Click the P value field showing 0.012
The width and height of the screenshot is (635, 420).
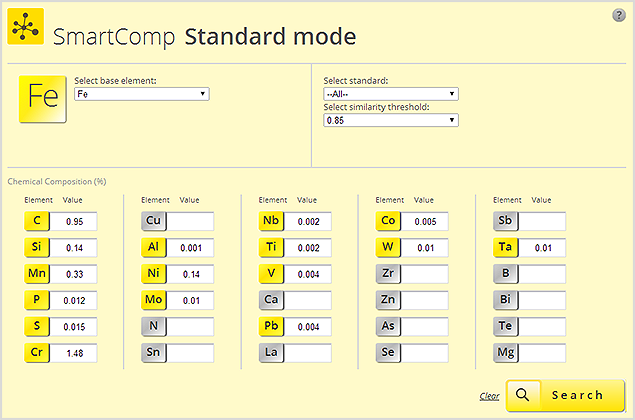pos(74,301)
